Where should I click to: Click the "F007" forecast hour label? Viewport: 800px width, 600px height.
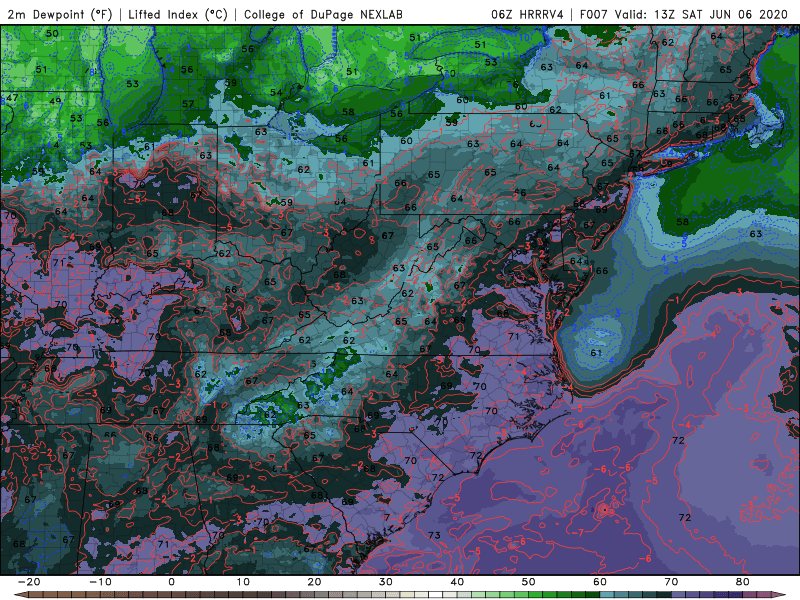pos(594,14)
